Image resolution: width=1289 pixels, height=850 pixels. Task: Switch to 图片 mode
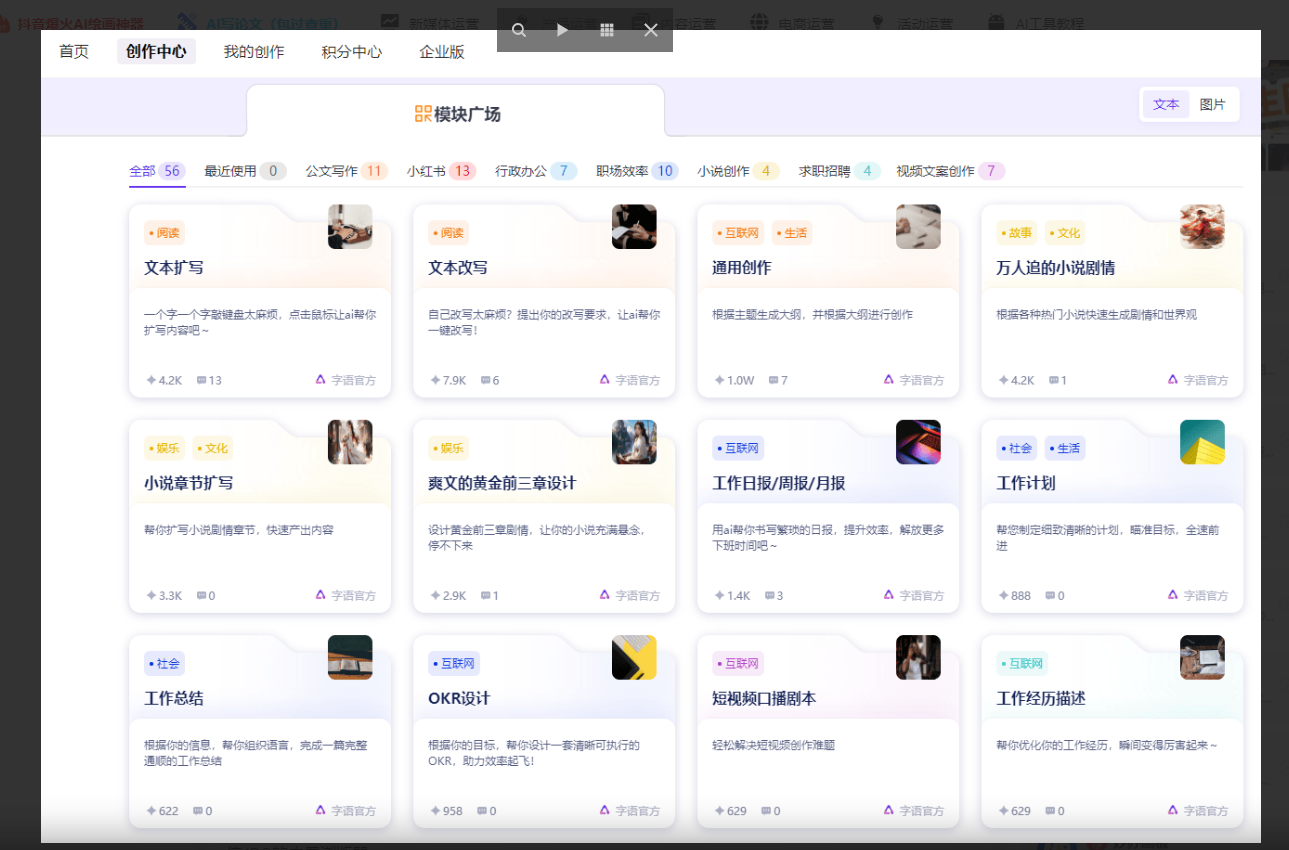tap(1213, 104)
